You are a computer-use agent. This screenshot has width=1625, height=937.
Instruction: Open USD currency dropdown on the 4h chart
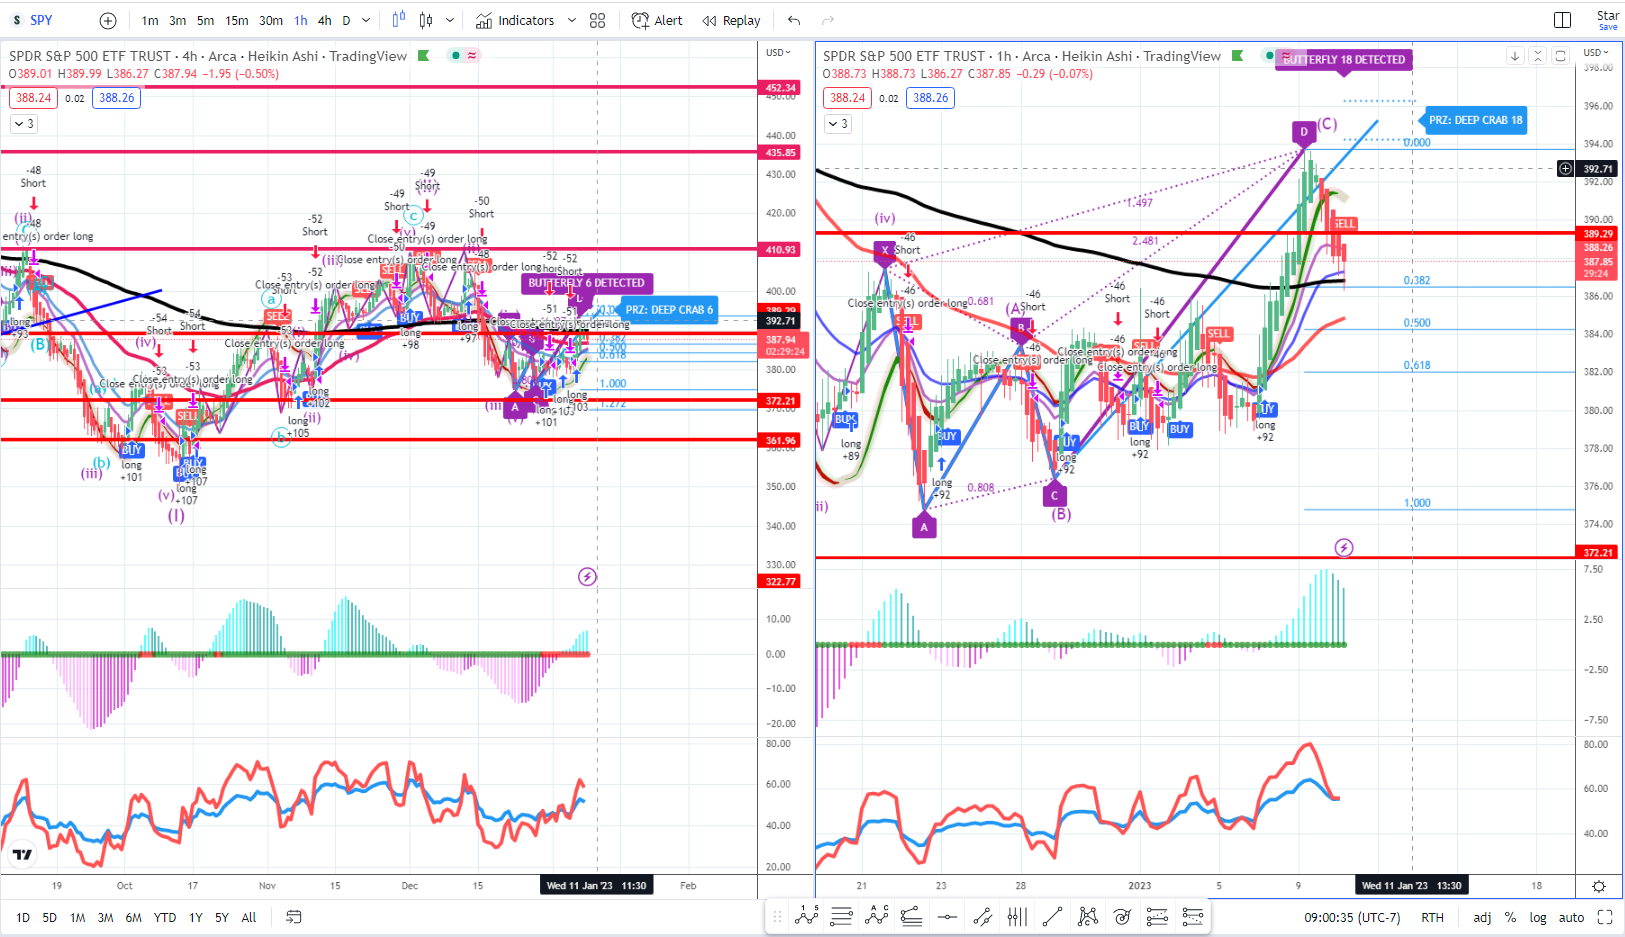coord(777,52)
